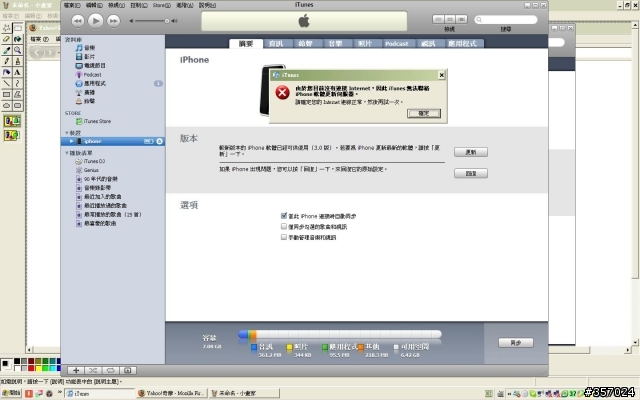Image resolution: width=640 pixels, height=400 pixels.
Task: Confirm the iTunes error dialog OK button
Action: (424, 113)
